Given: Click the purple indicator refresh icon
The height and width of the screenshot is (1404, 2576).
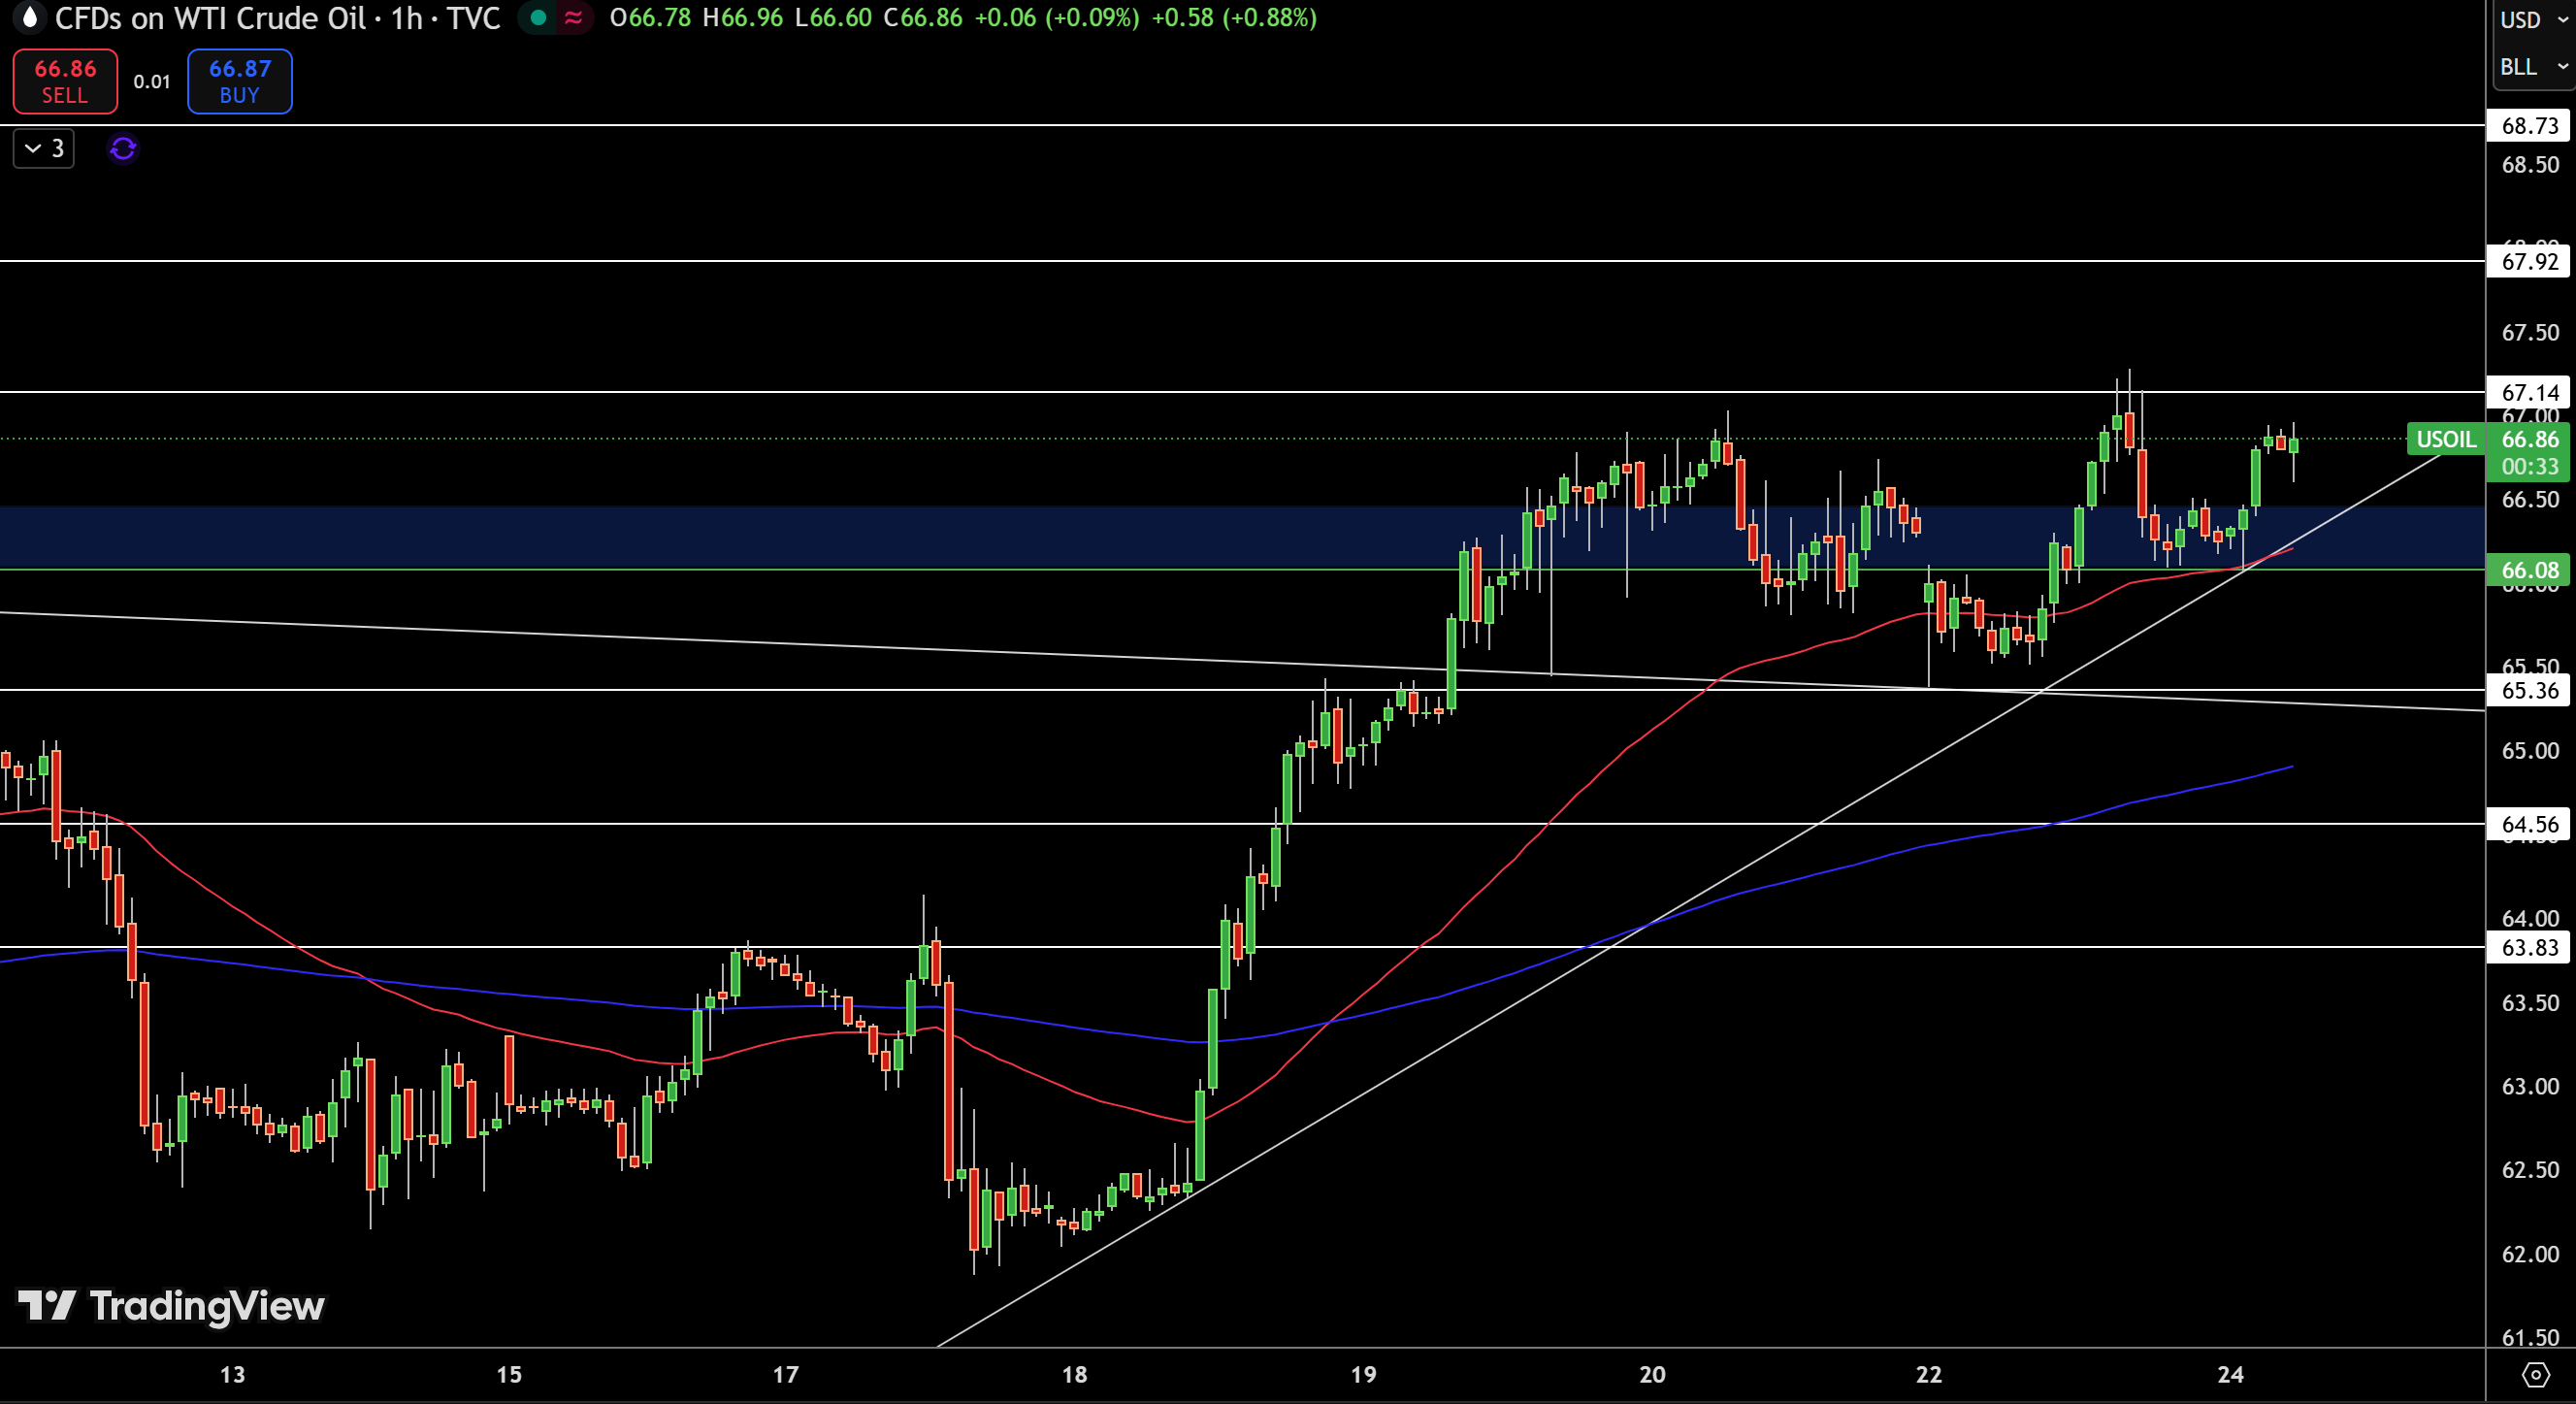Looking at the screenshot, I should coord(123,149).
